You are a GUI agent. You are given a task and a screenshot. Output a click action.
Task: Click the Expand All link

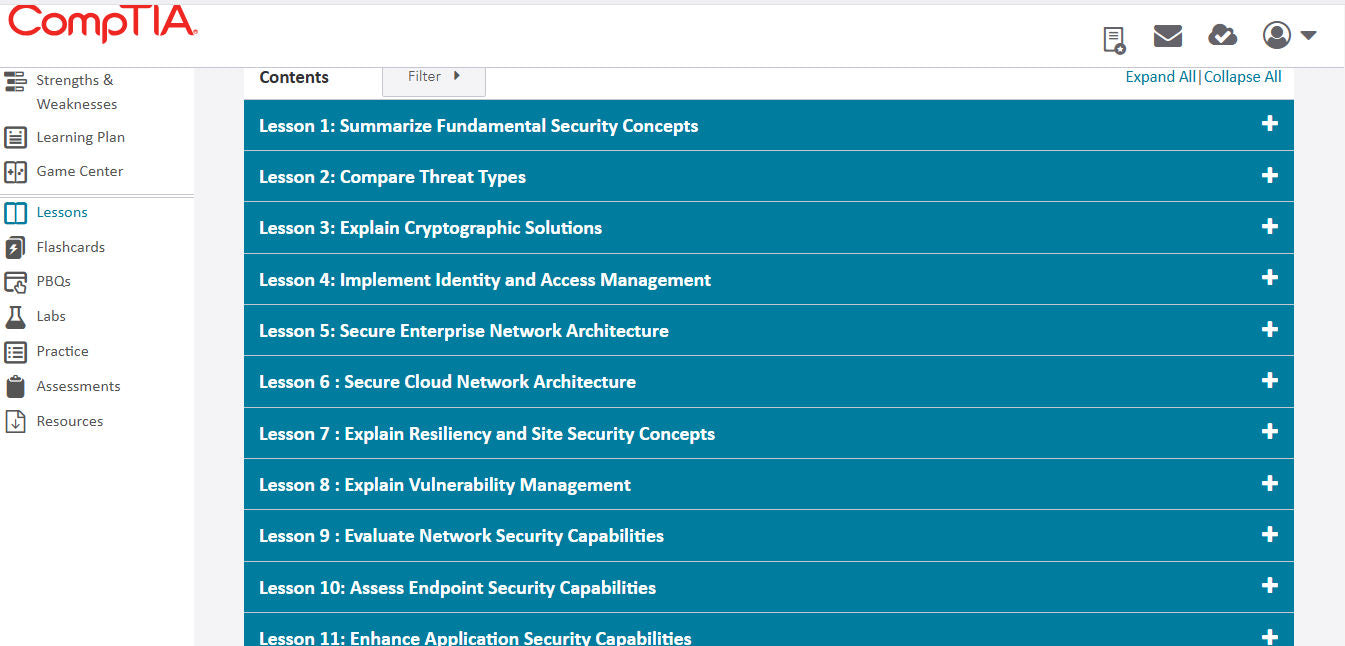[1159, 76]
